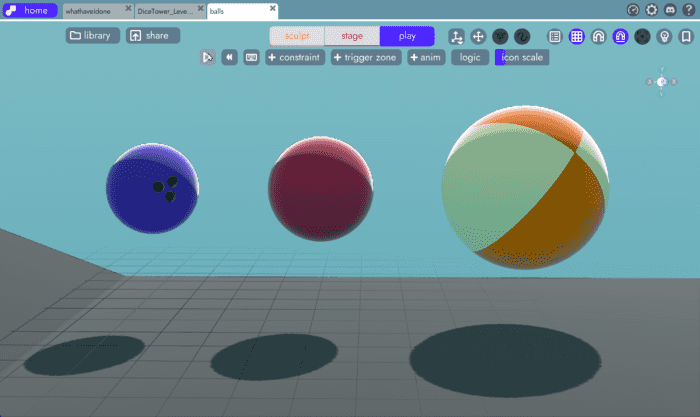Open the logic editor

[470, 57]
